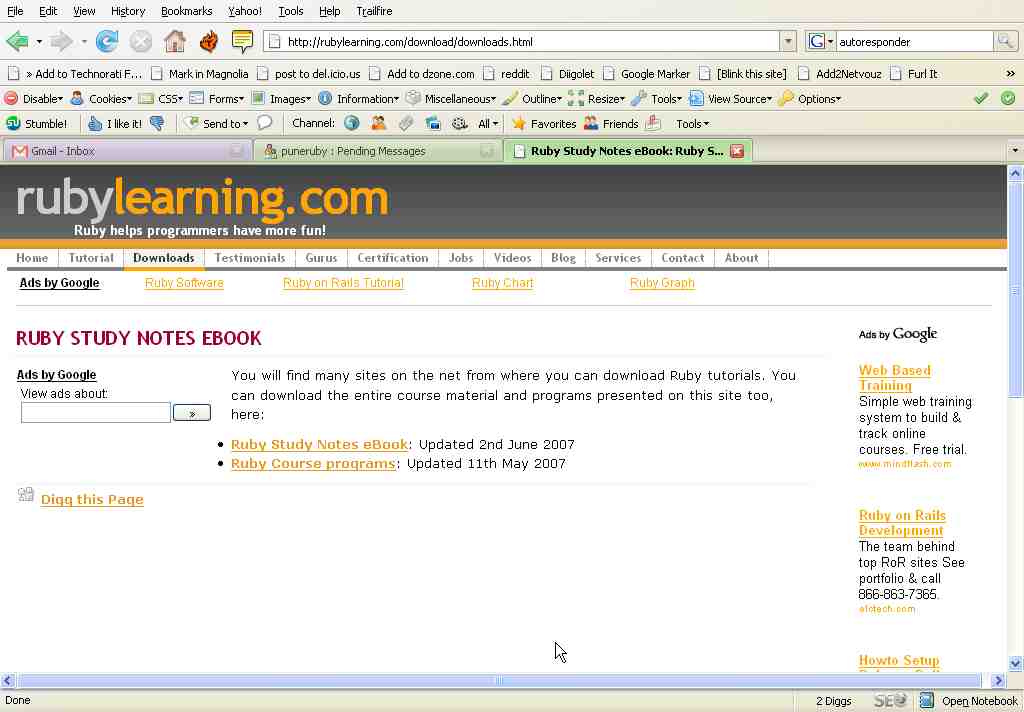Show more bookmarks with the chevron
The width and height of the screenshot is (1024, 712).
point(1010,74)
